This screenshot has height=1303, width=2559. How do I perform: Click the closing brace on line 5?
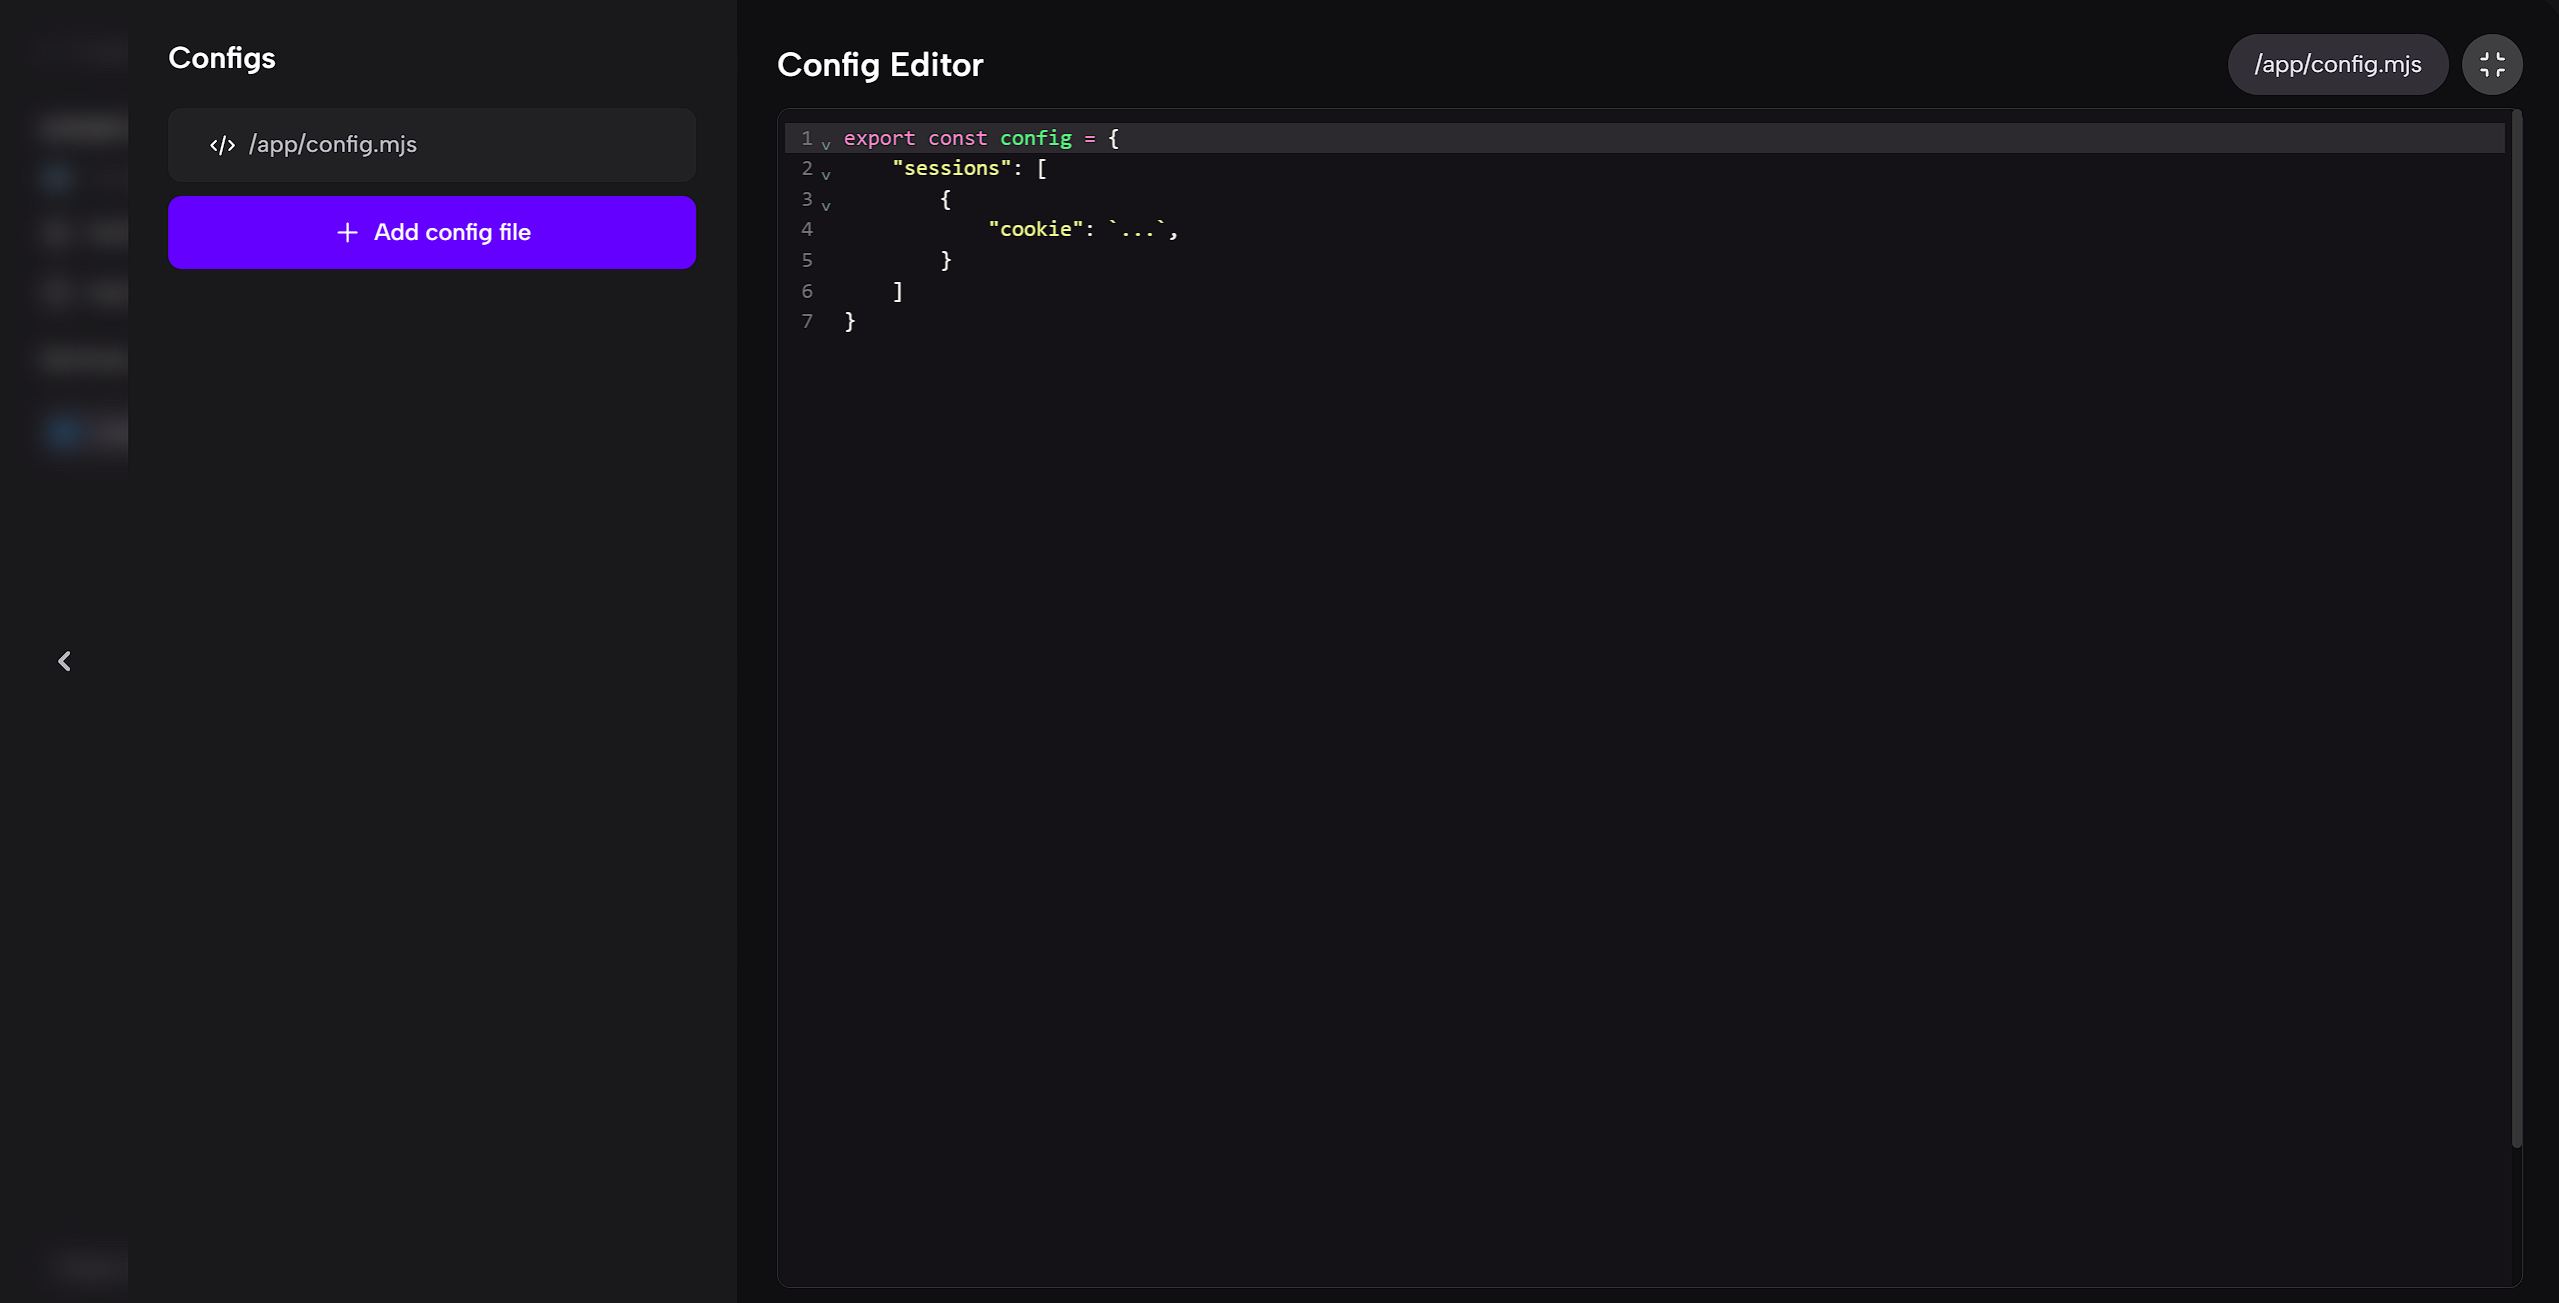click(x=946, y=260)
